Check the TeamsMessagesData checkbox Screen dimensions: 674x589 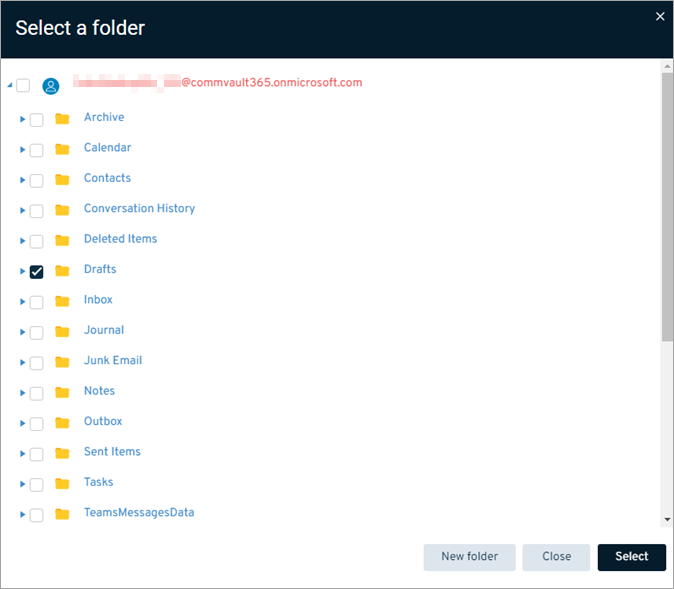(37, 515)
